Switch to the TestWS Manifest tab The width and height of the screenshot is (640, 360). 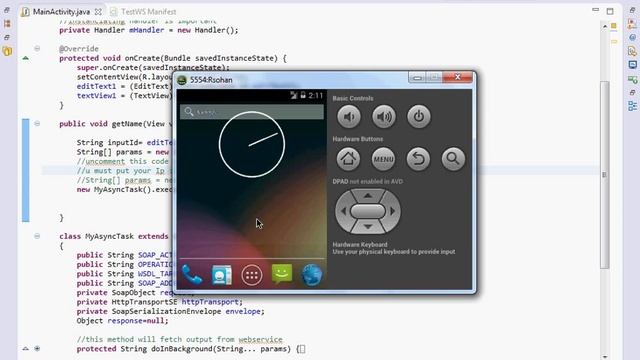[144, 12]
